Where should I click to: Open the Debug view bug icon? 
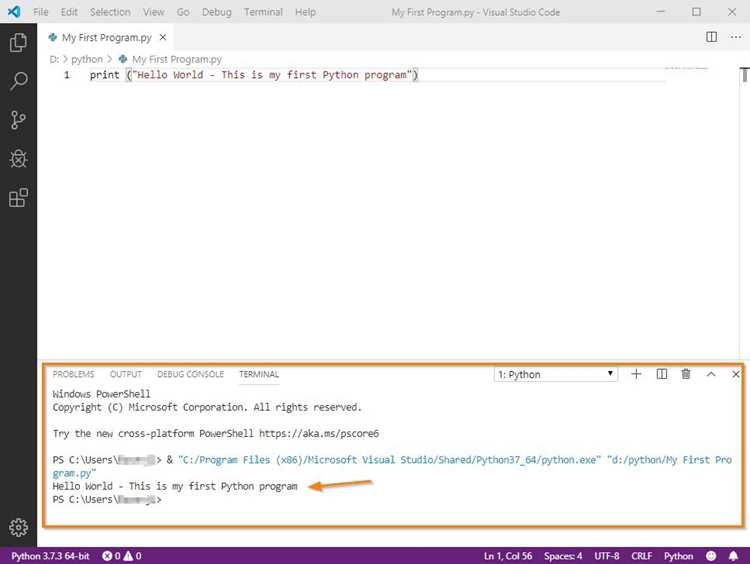coord(18,159)
